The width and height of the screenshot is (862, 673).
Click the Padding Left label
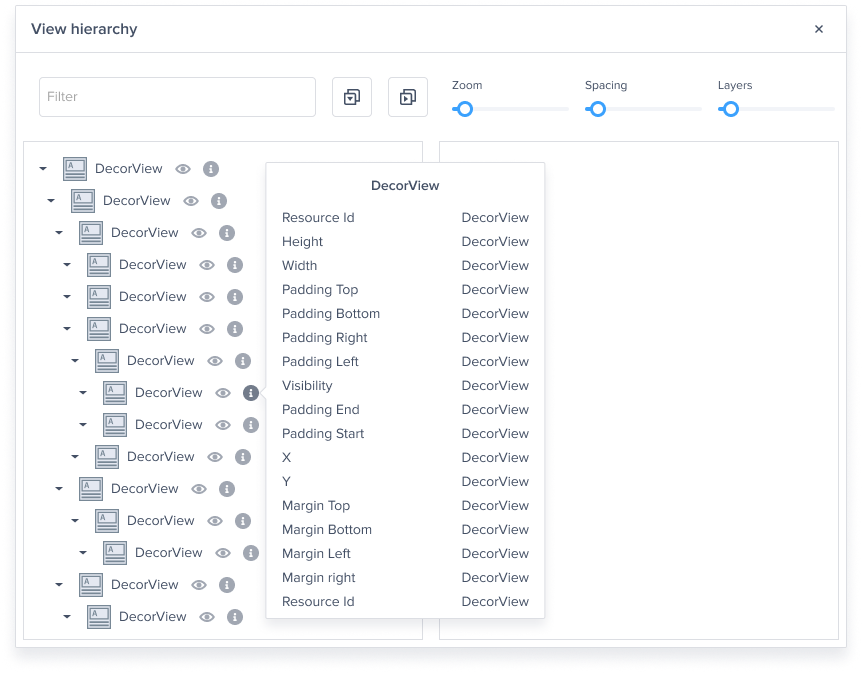pyautogui.click(x=321, y=362)
